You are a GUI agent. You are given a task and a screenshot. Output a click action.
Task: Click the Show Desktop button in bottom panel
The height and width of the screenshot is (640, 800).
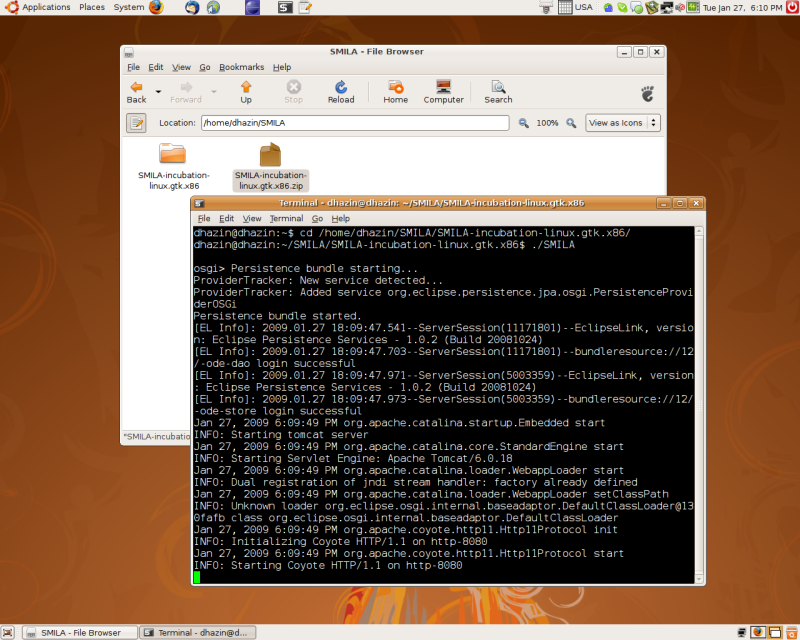click(x=8, y=632)
